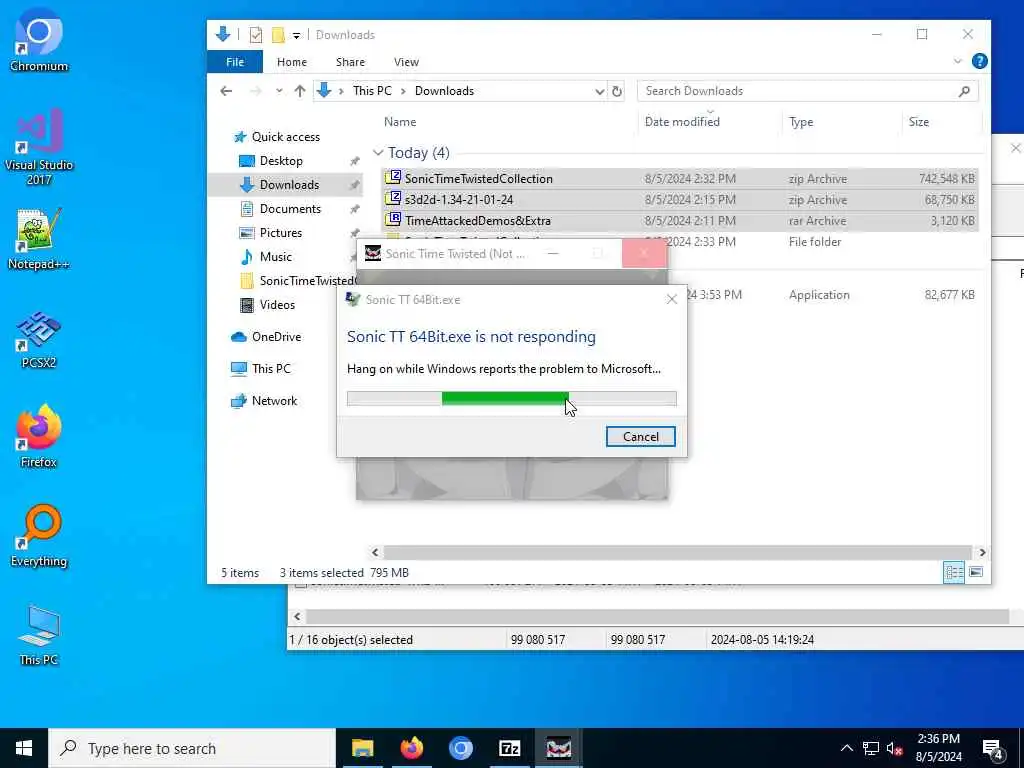Click the muted volume tray icon

894,748
